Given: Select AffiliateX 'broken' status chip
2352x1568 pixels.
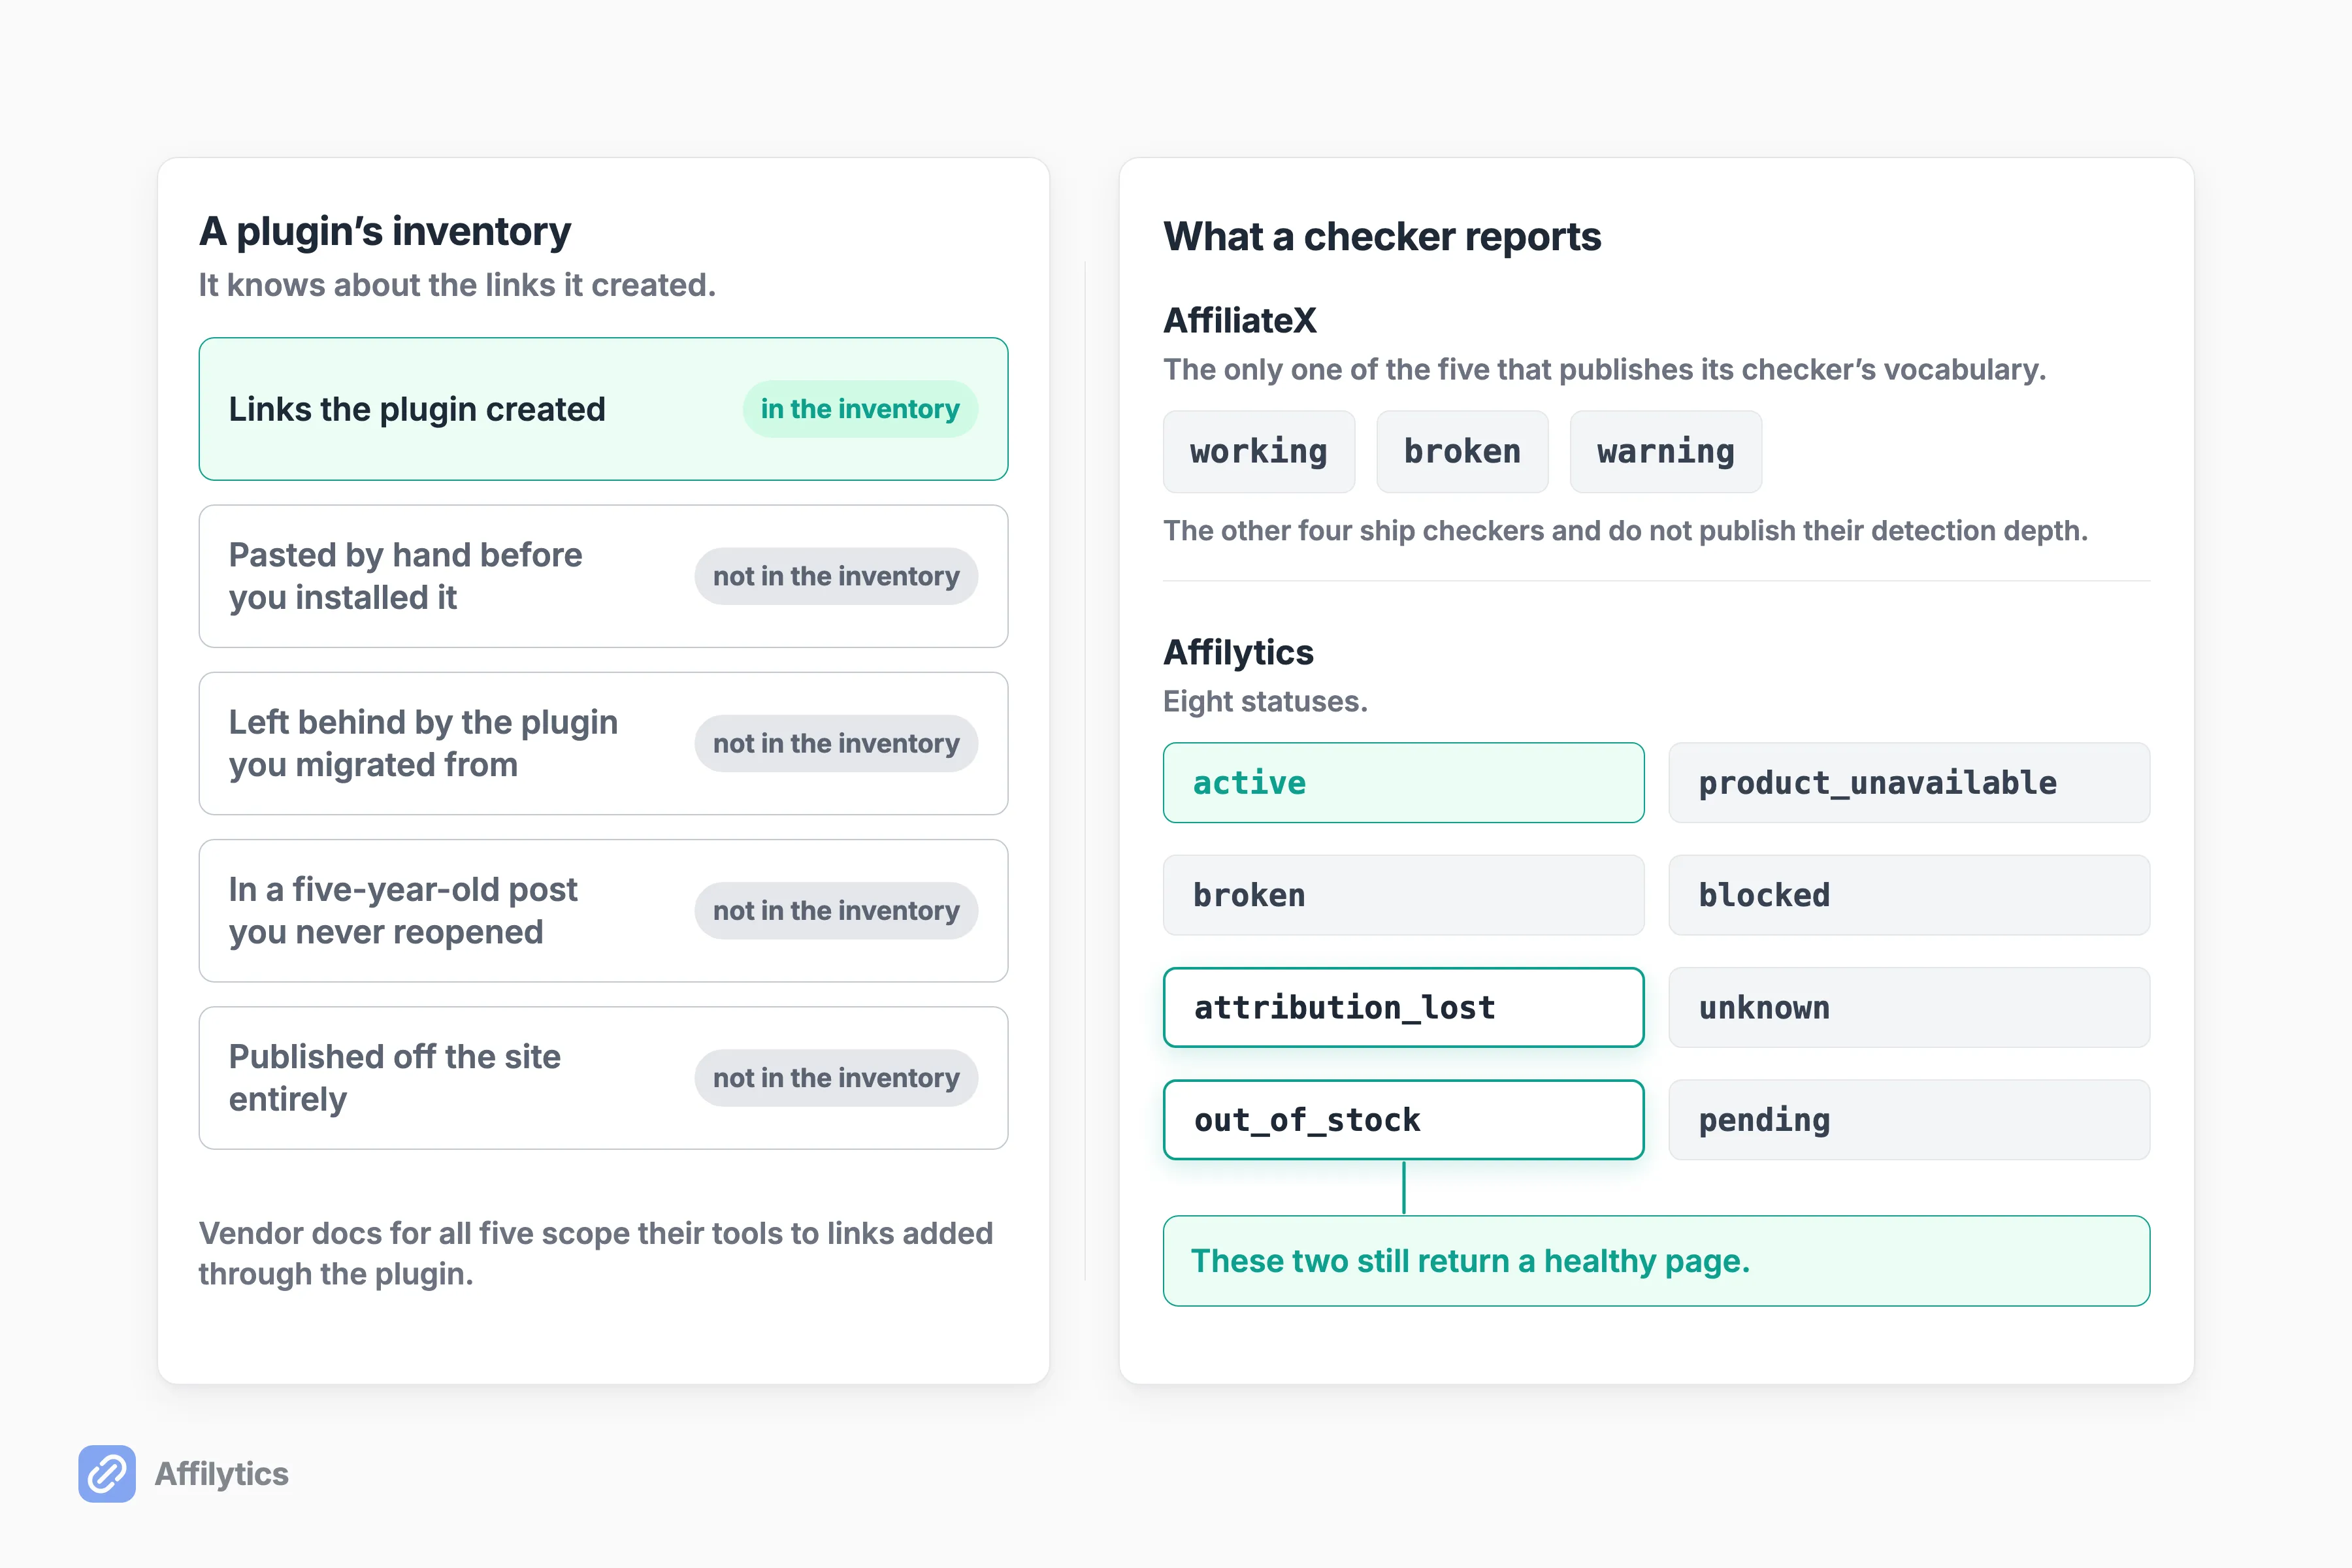Looking at the screenshot, I should pyautogui.click(x=1462, y=451).
